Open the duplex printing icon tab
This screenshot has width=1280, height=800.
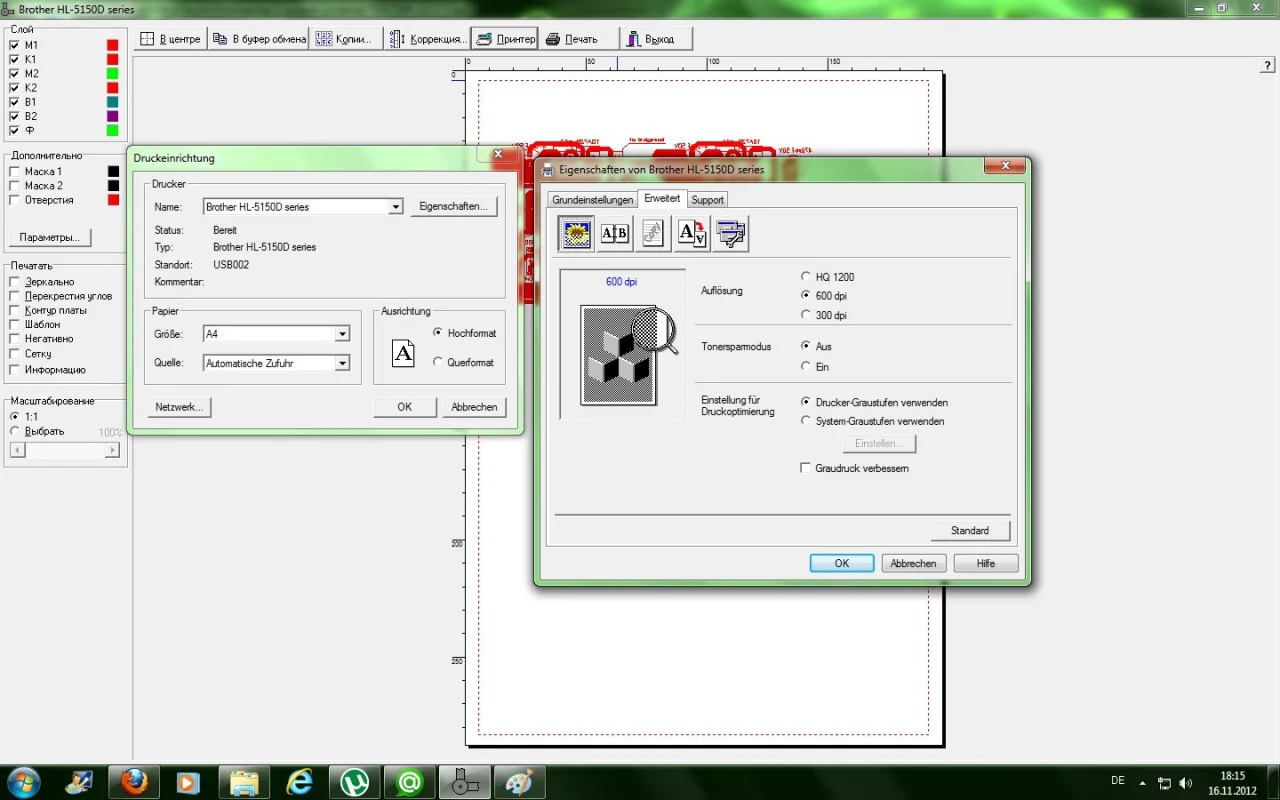(x=614, y=233)
